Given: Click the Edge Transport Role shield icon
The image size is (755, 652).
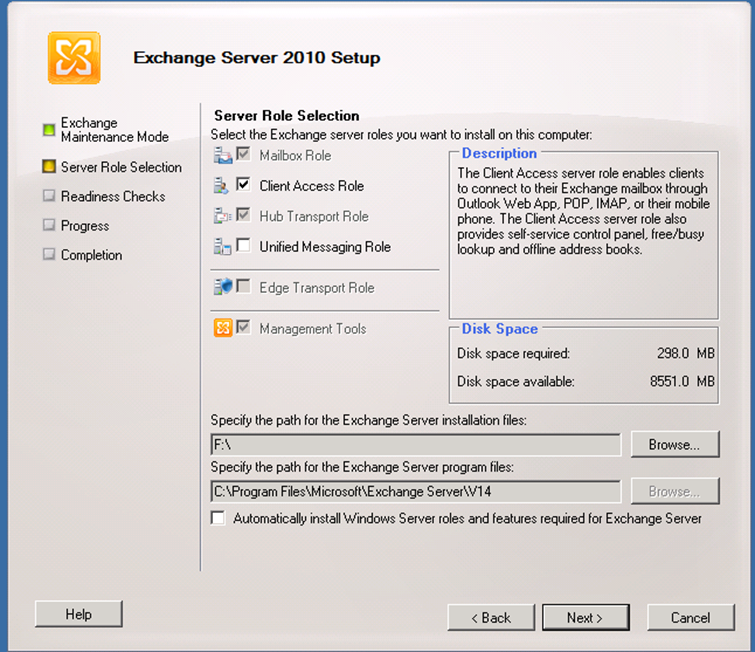Looking at the screenshot, I should coord(223,287).
